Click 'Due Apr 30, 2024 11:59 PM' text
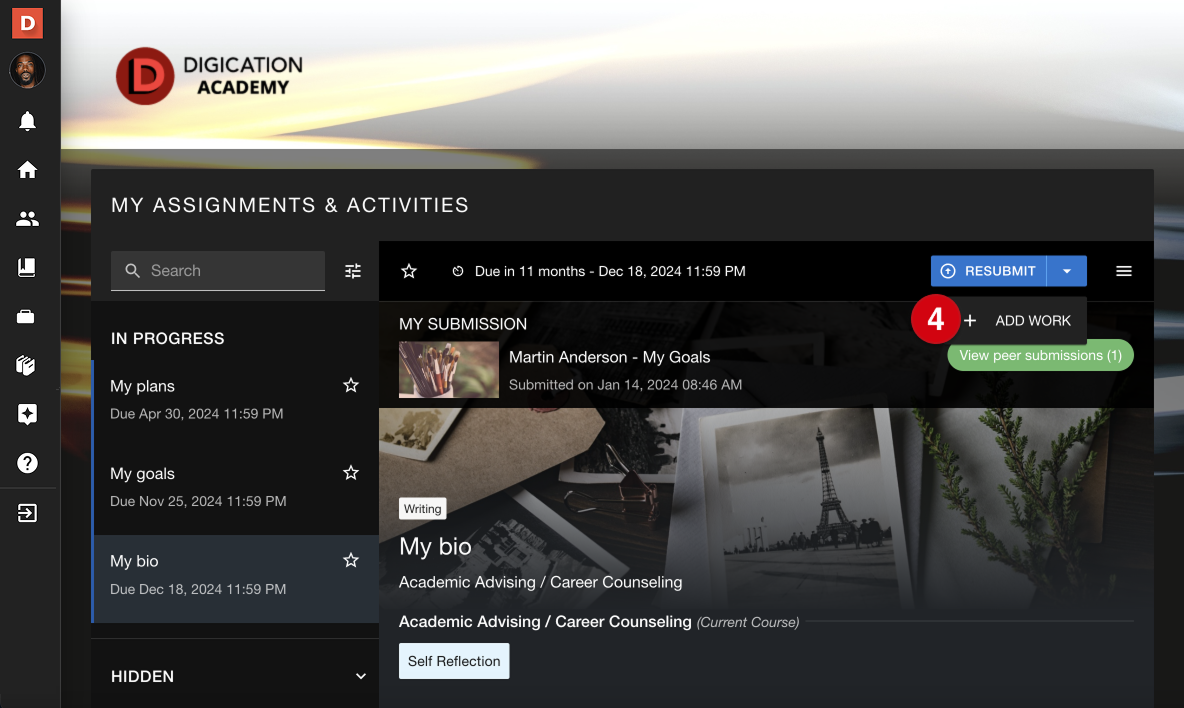 pyautogui.click(x=196, y=414)
